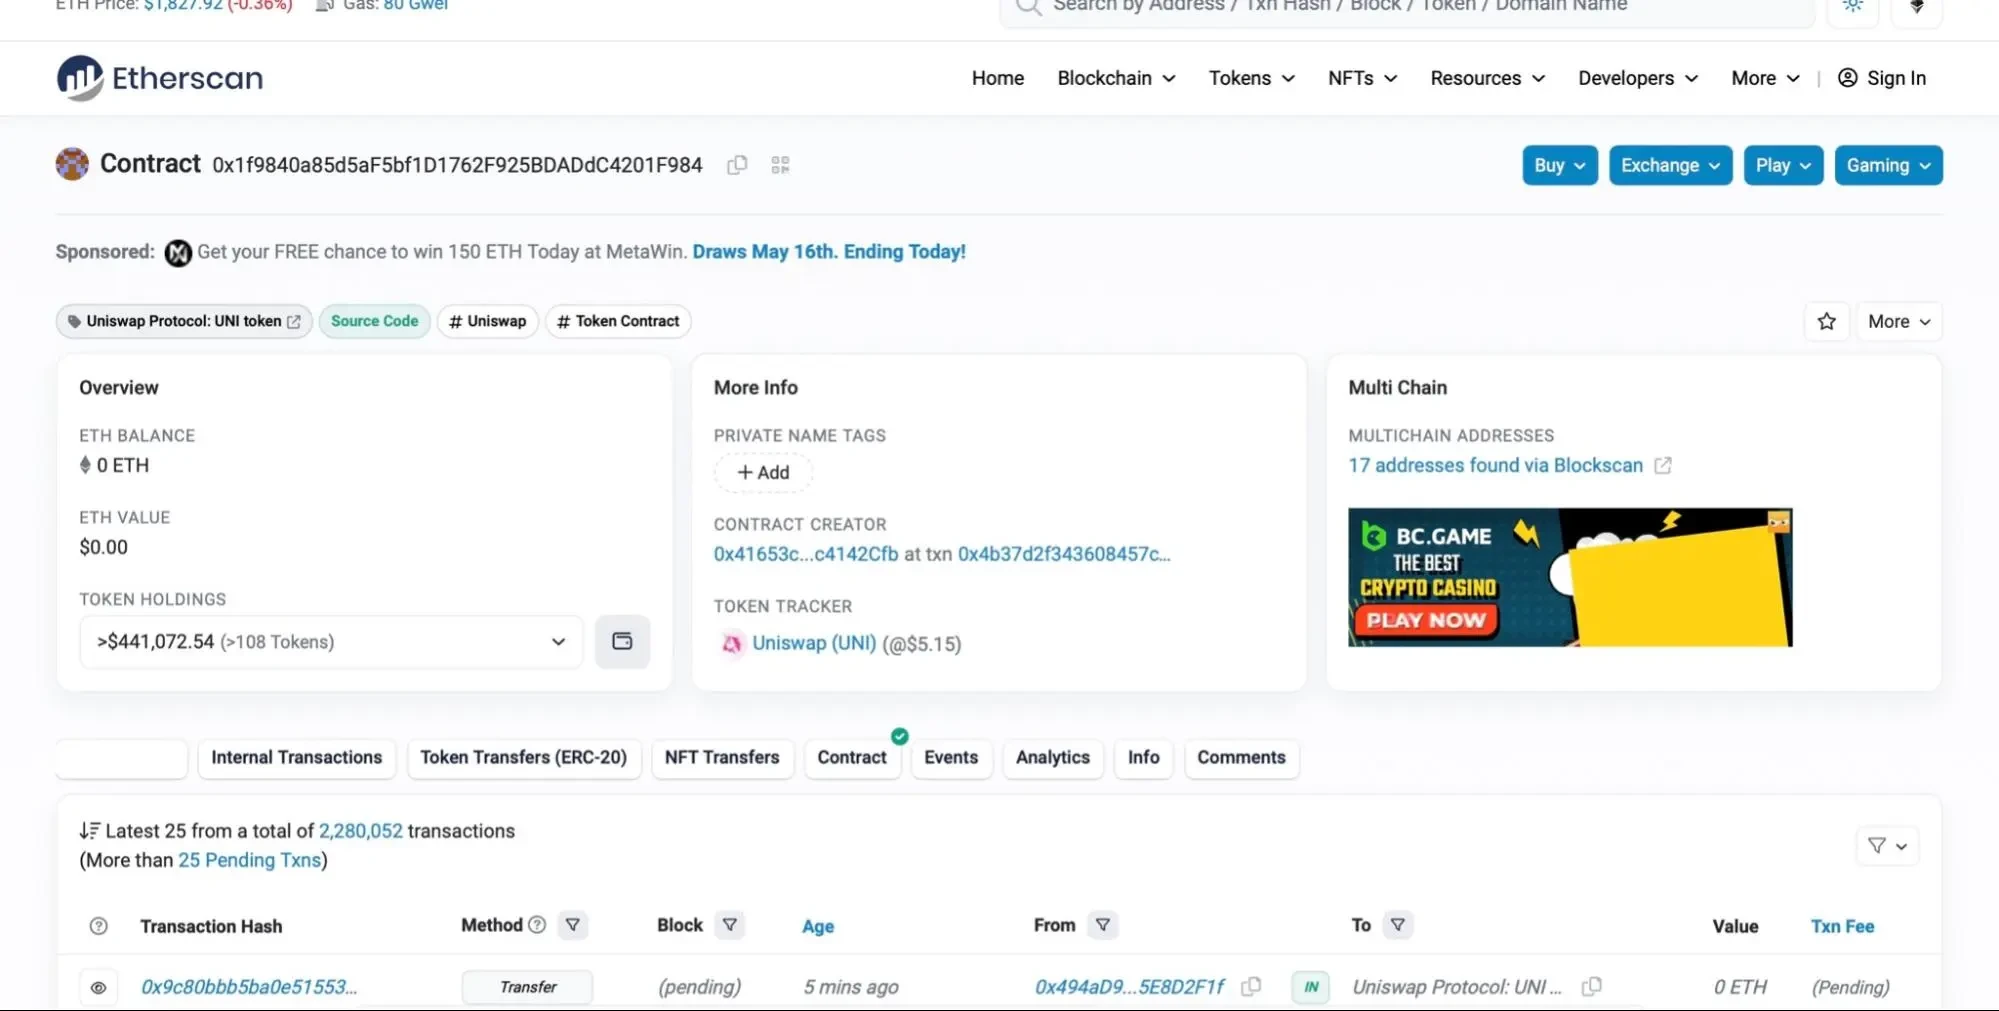Switch to Internal Transactions tab
This screenshot has height=1011, width=1999.
pos(296,758)
